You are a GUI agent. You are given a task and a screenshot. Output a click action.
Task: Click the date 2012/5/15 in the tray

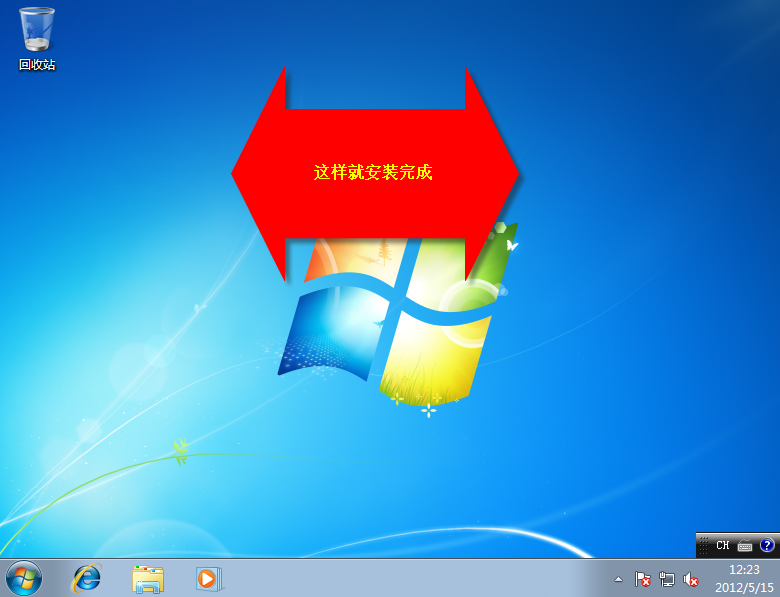pos(744,588)
